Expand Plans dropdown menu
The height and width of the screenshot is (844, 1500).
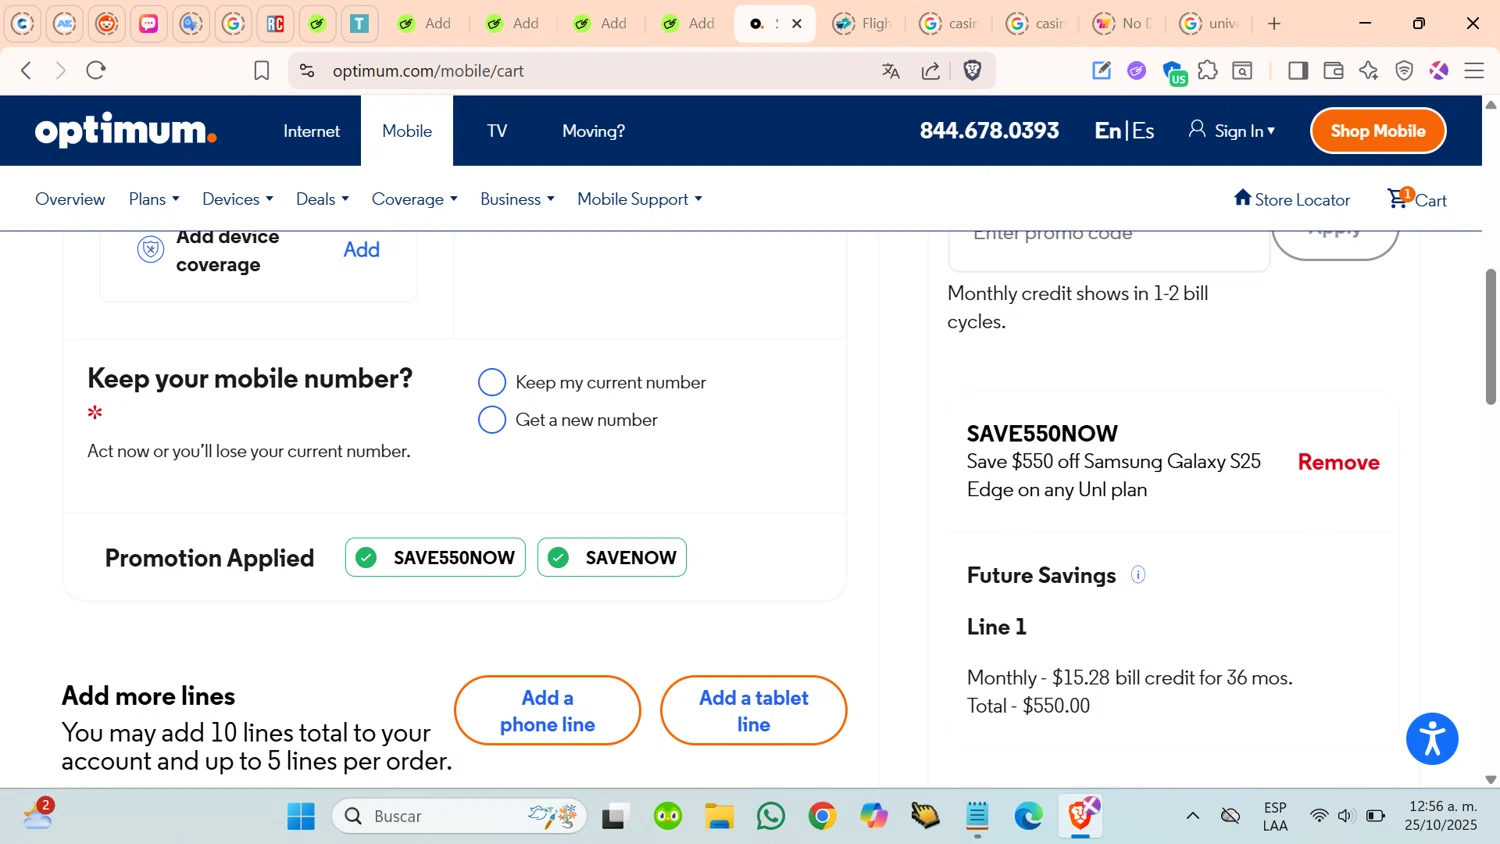pyautogui.click(x=154, y=199)
